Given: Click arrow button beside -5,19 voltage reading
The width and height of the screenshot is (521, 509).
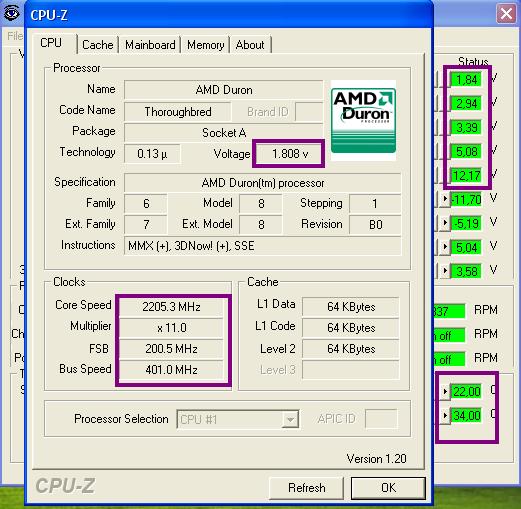Looking at the screenshot, I should 445,223.
